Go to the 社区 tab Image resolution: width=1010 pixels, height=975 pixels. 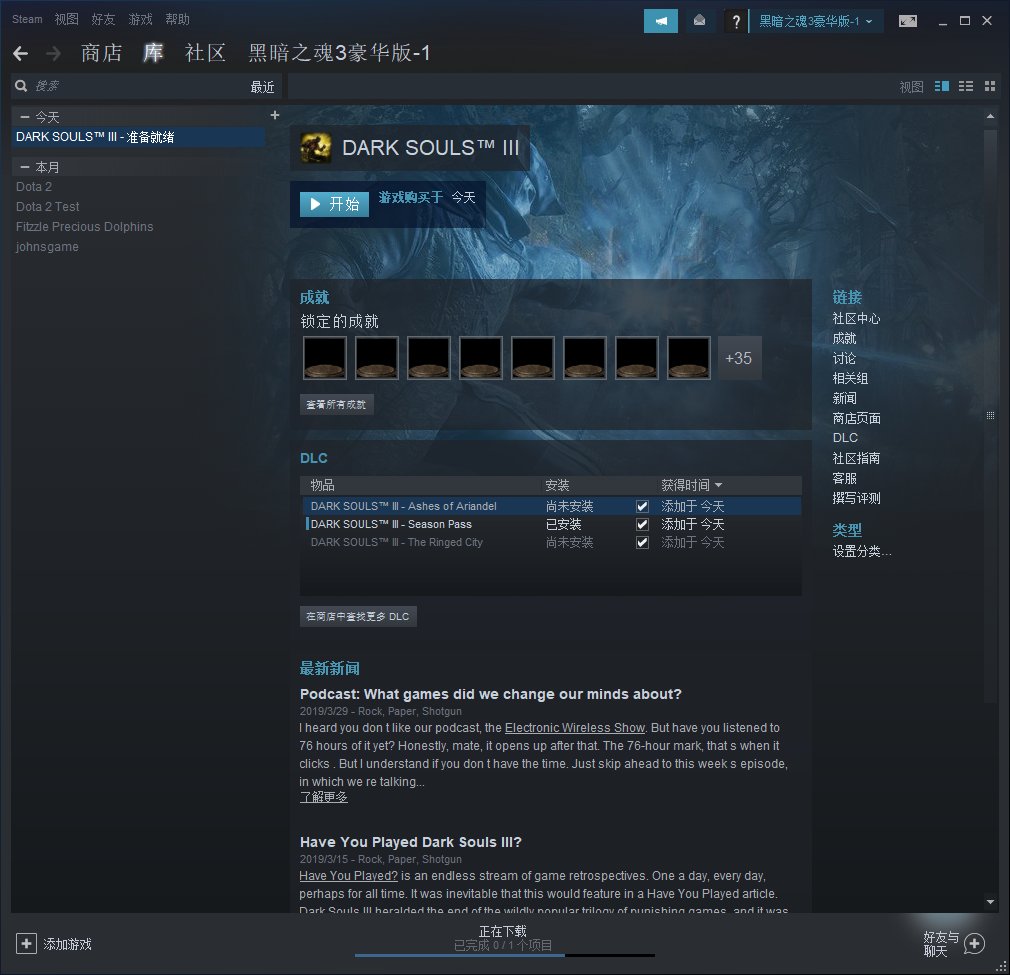[205, 53]
